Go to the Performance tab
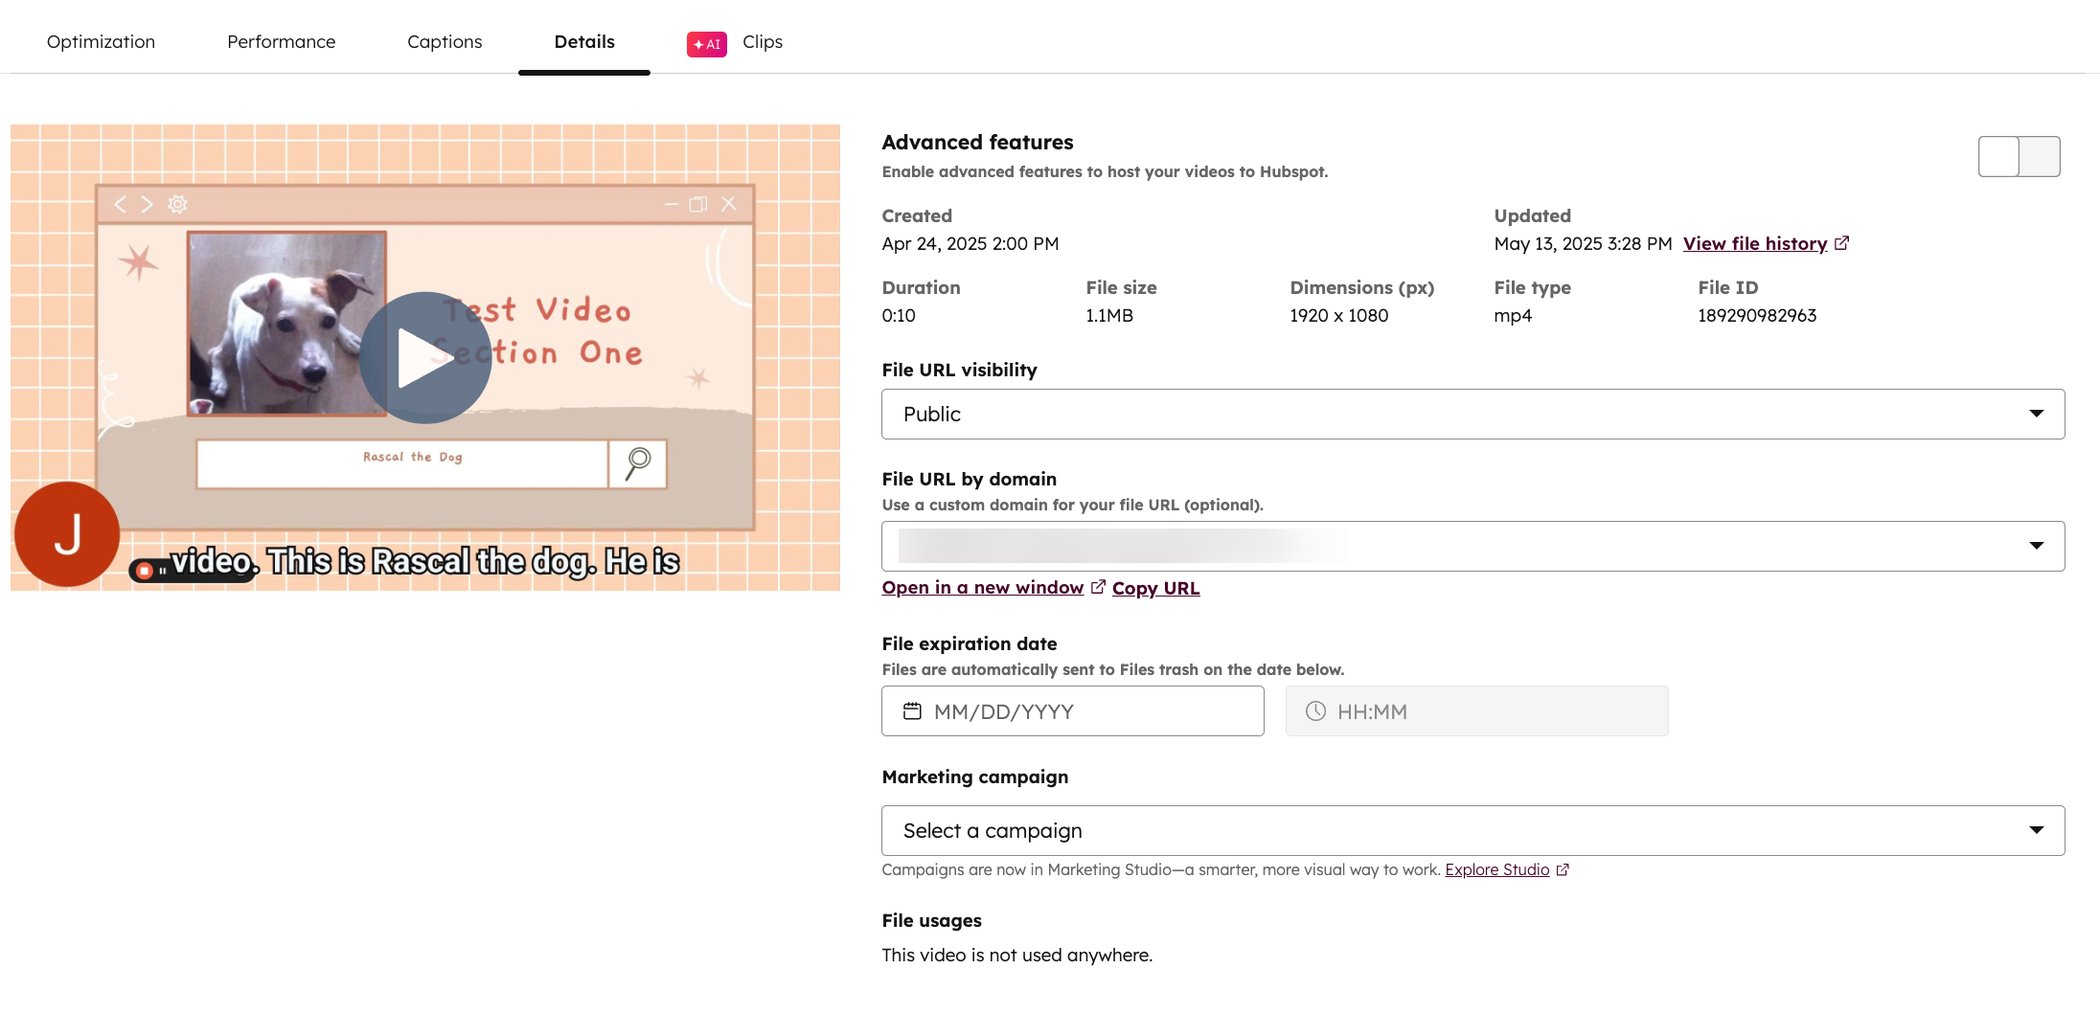 tap(281, 42)
